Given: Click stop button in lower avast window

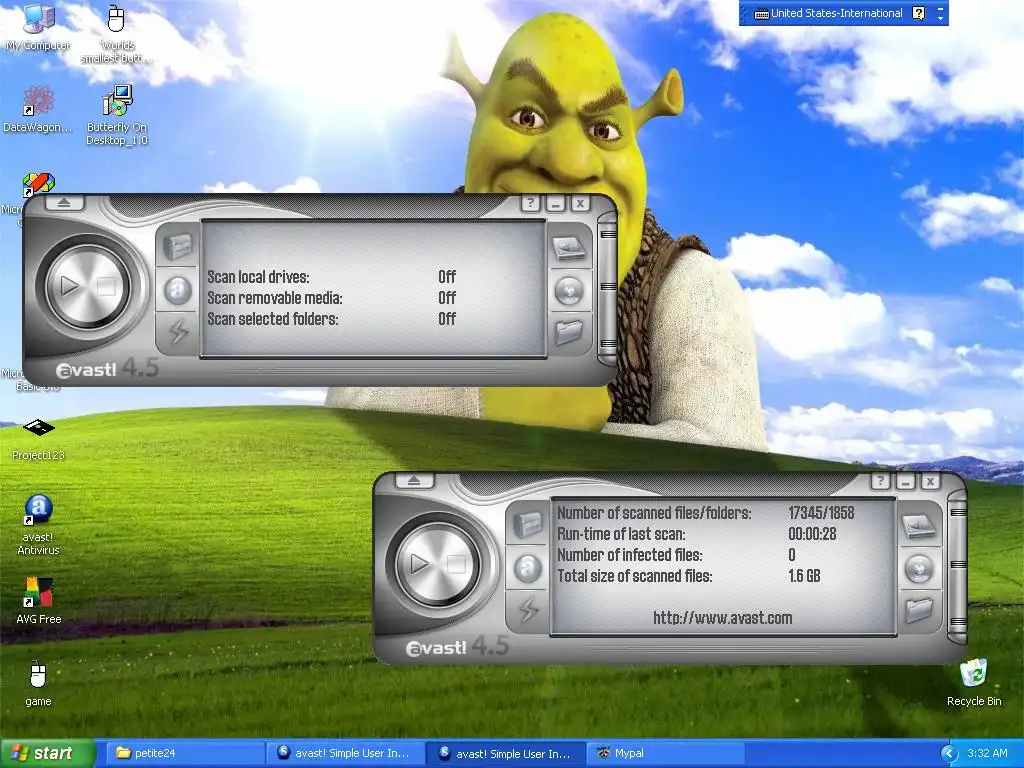Looking at the screenshot, I should pyautogui.click(x=456, y=564).
